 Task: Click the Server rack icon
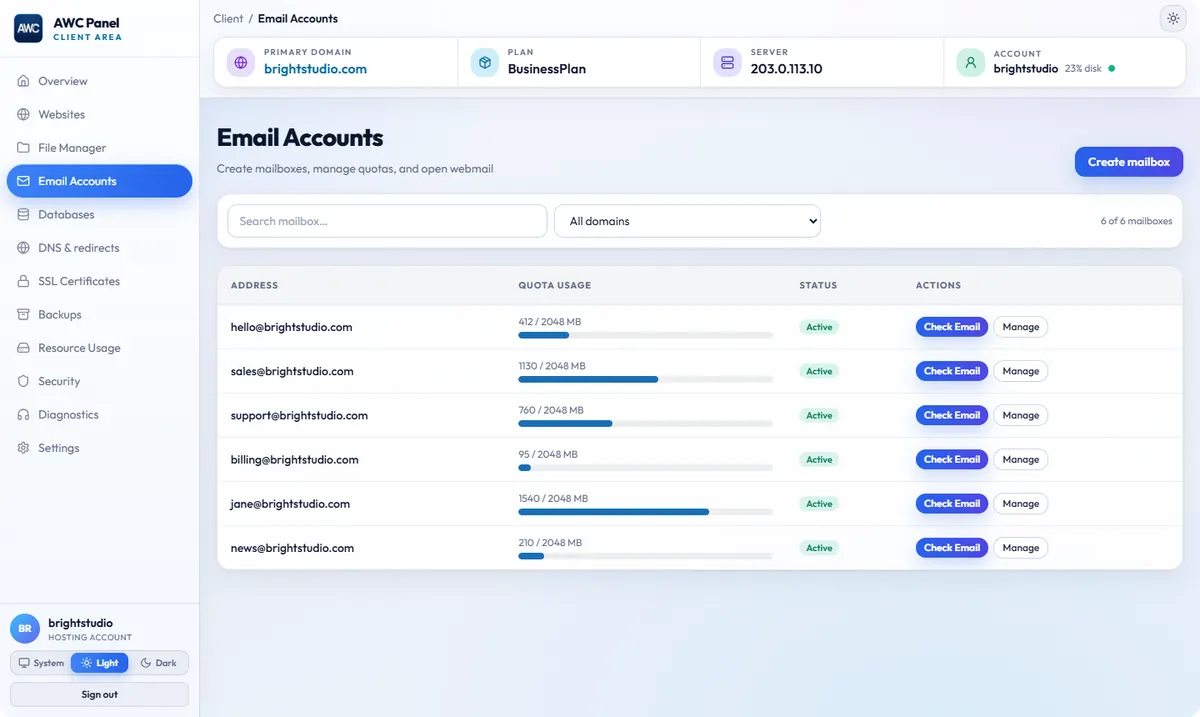(728, 62)
